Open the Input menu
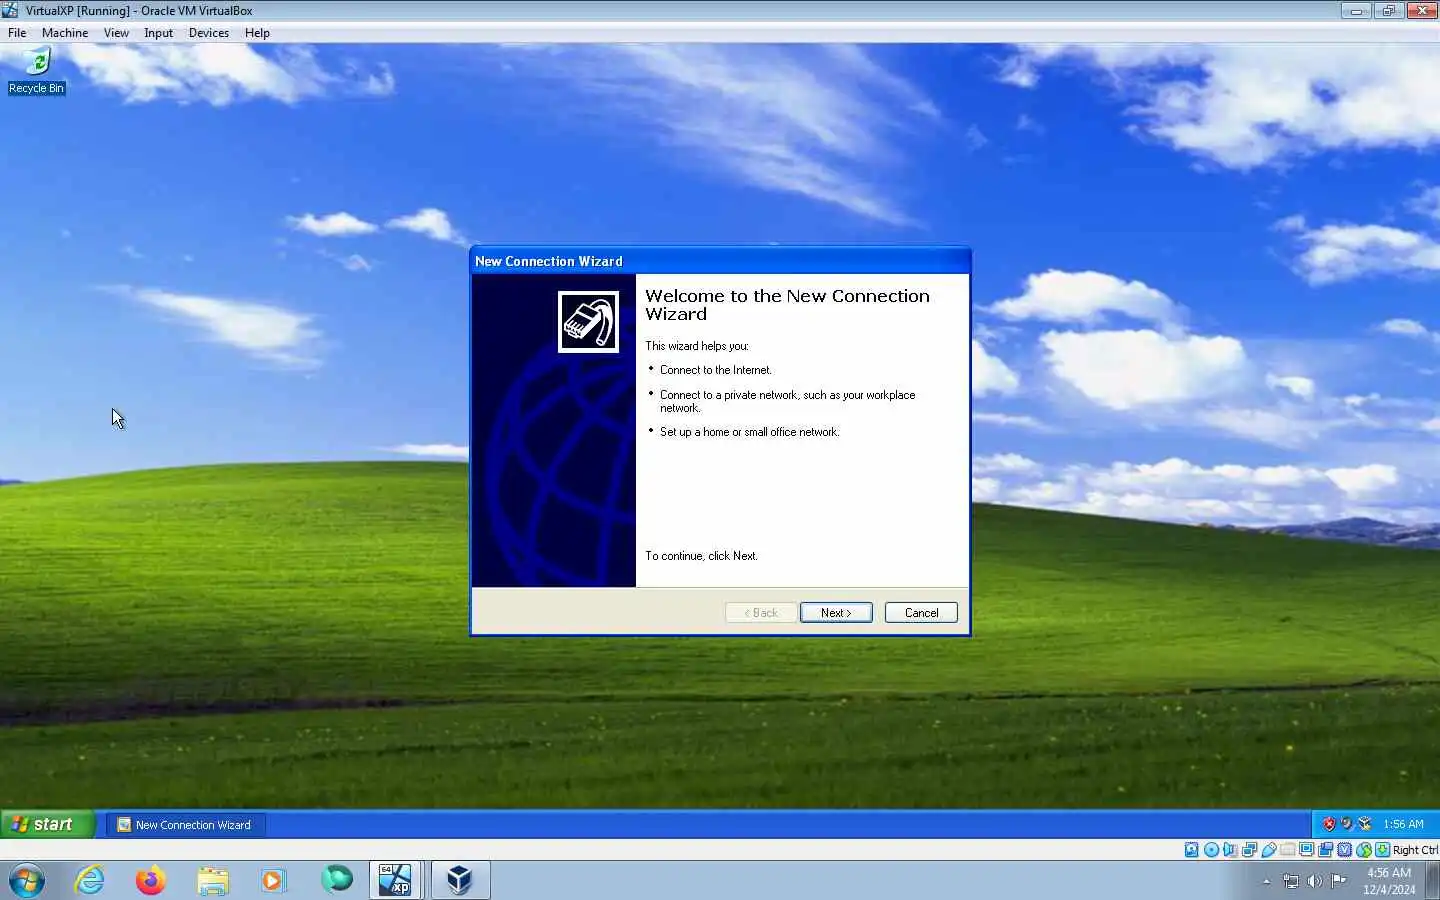The width and height of the screenshot is (1440, 900). pyautogui.click(x=158, y=33)
